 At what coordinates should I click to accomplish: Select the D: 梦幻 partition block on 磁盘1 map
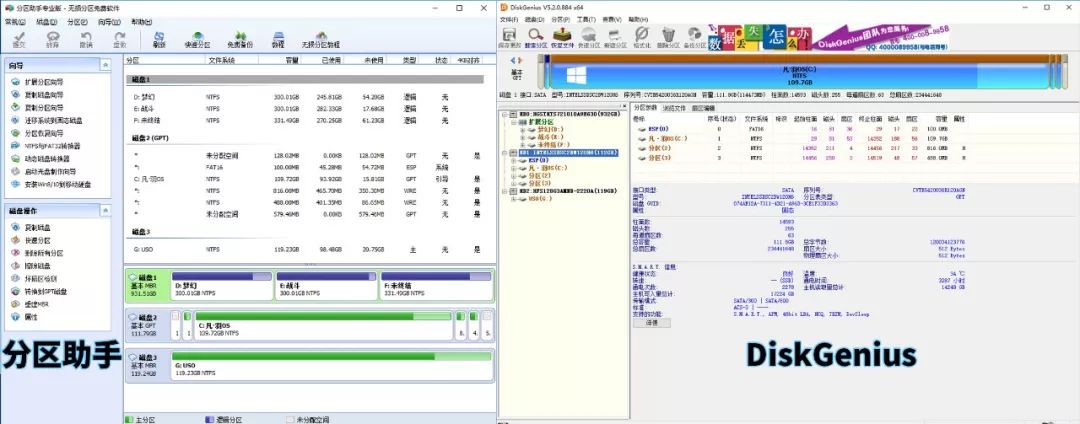pyautogui.click(x=222, y=285)
